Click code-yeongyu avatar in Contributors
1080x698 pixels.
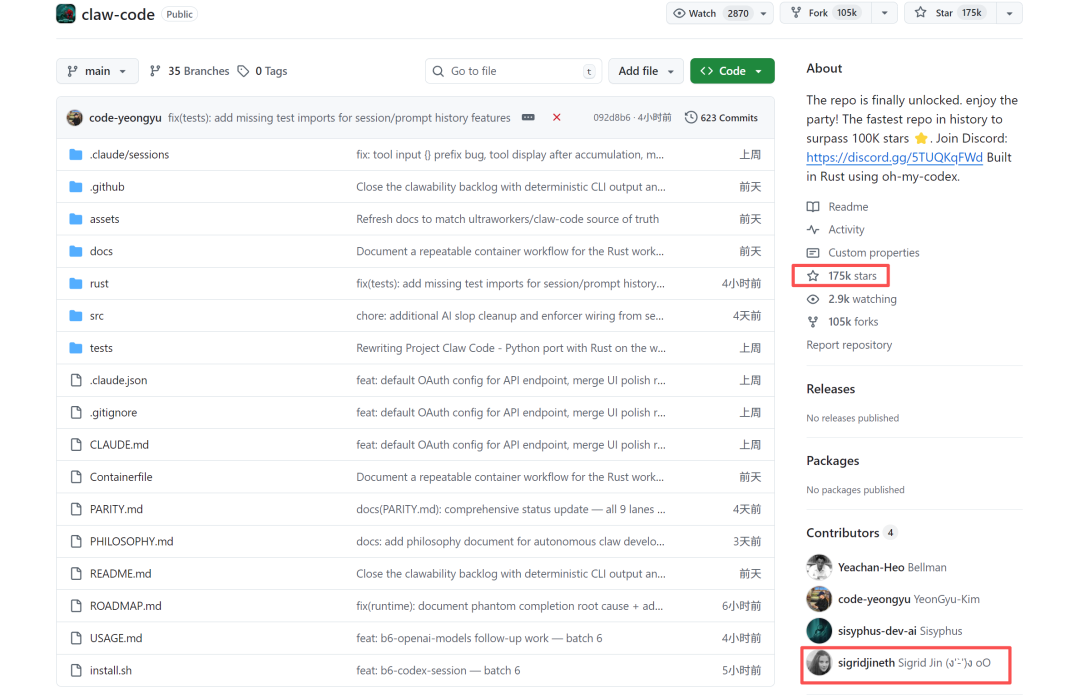coord(819,599)
